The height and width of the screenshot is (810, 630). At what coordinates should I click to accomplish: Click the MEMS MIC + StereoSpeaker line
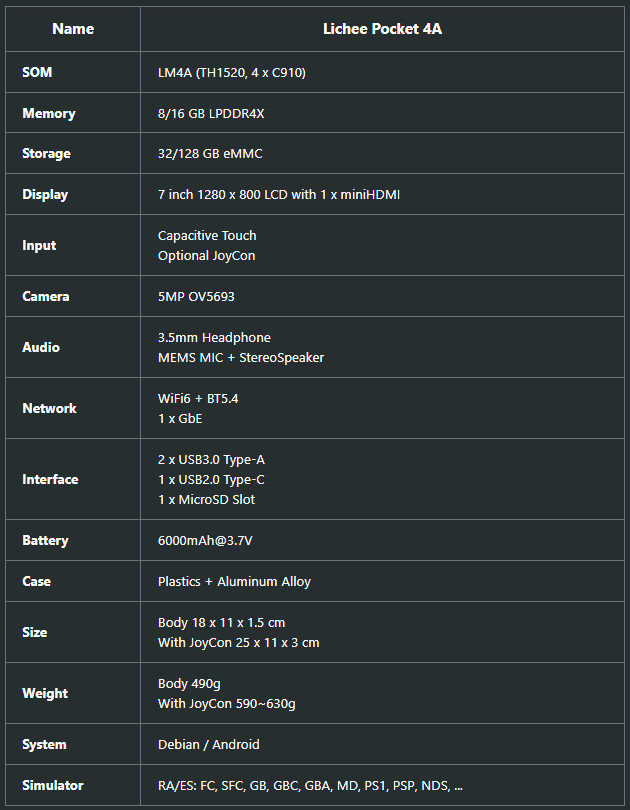(x=240, y=357)
